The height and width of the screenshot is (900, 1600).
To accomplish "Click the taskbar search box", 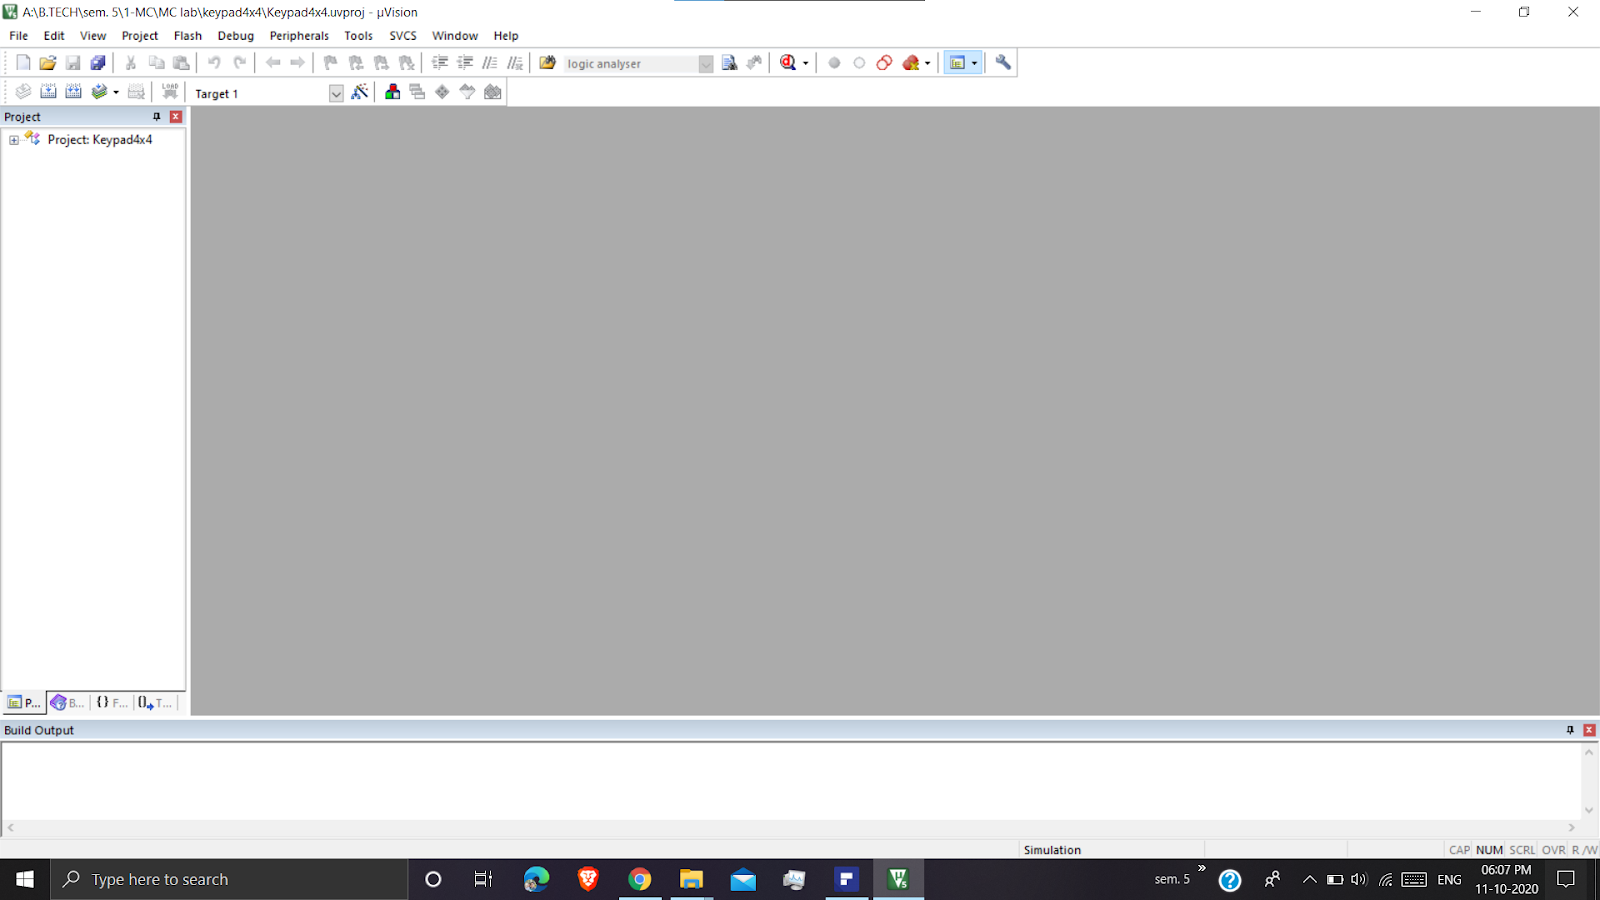I will [x=229, y=879].
